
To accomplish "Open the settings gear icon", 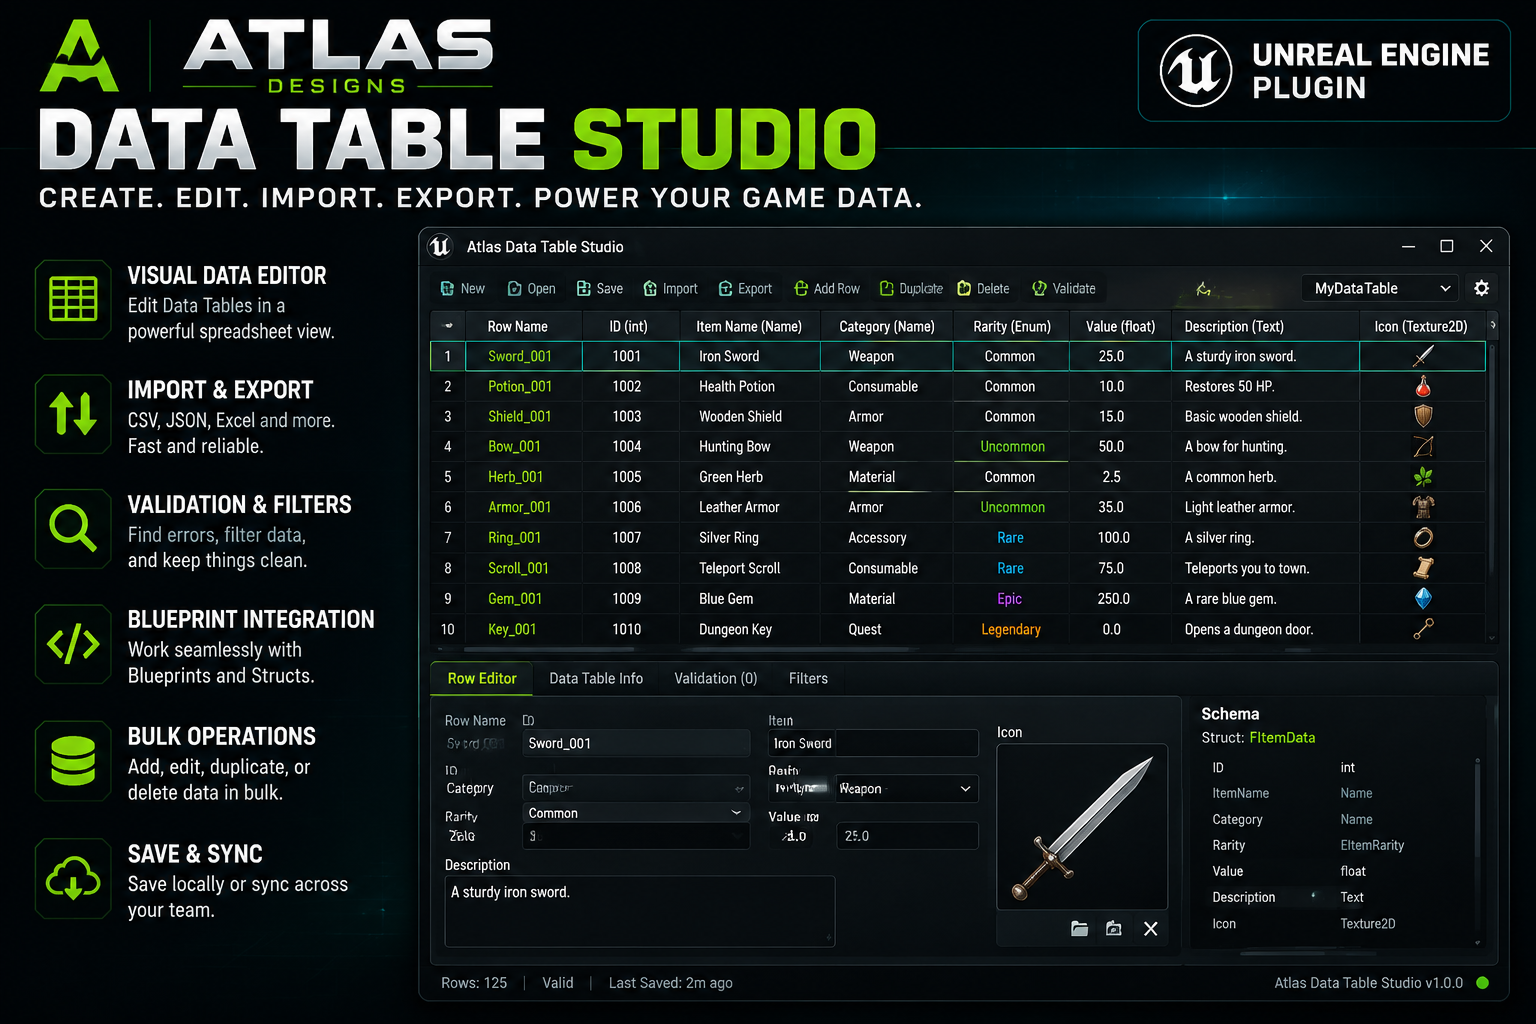I will (x=1481, y=288).
